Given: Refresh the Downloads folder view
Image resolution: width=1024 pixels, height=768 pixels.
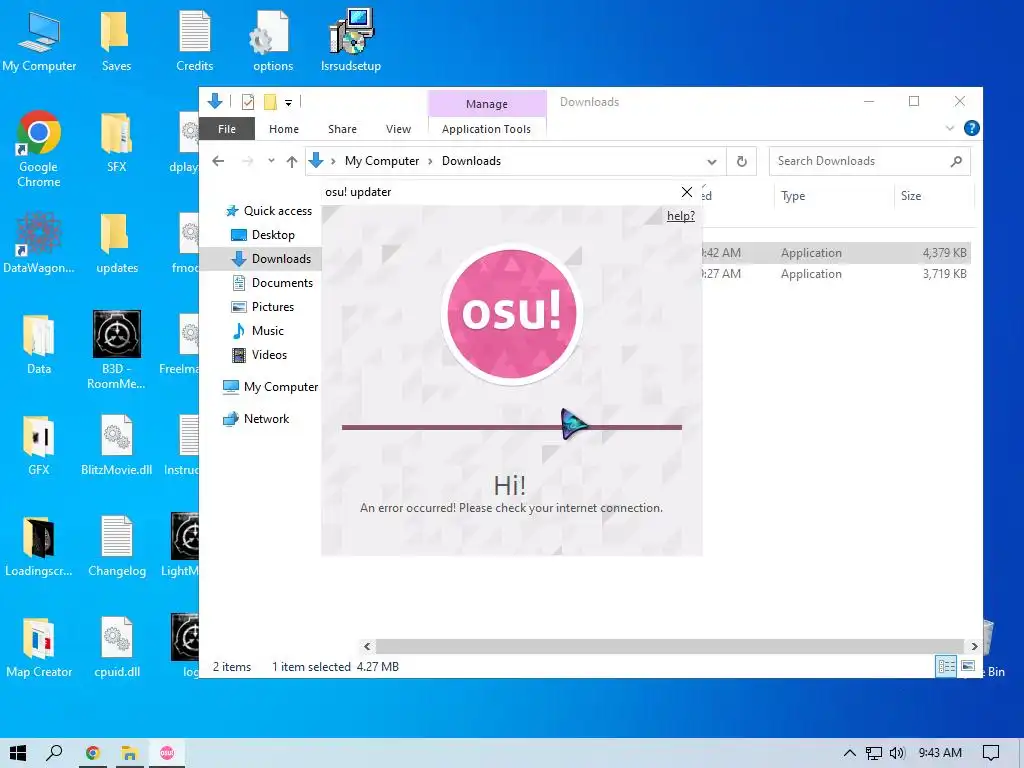Looking at the screenshot, I should click(x=741, y=161).
